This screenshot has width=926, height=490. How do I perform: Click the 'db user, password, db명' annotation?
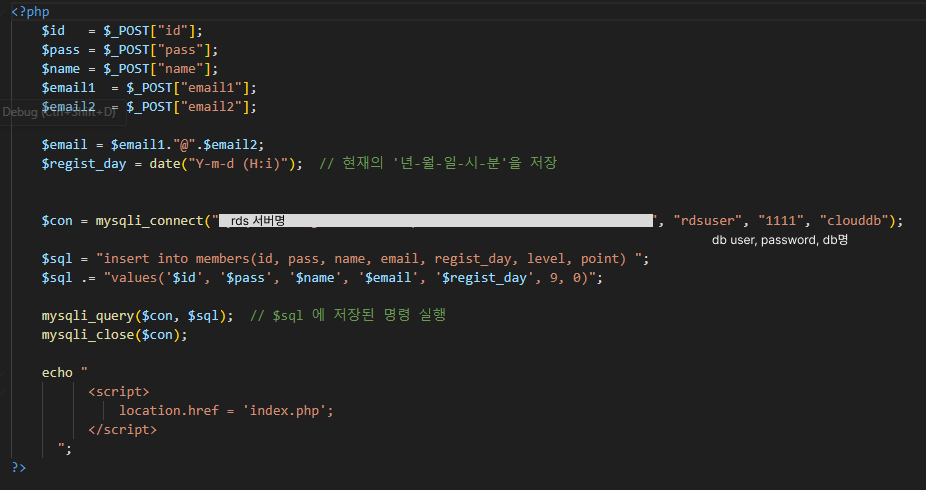[x=780, y=240]
